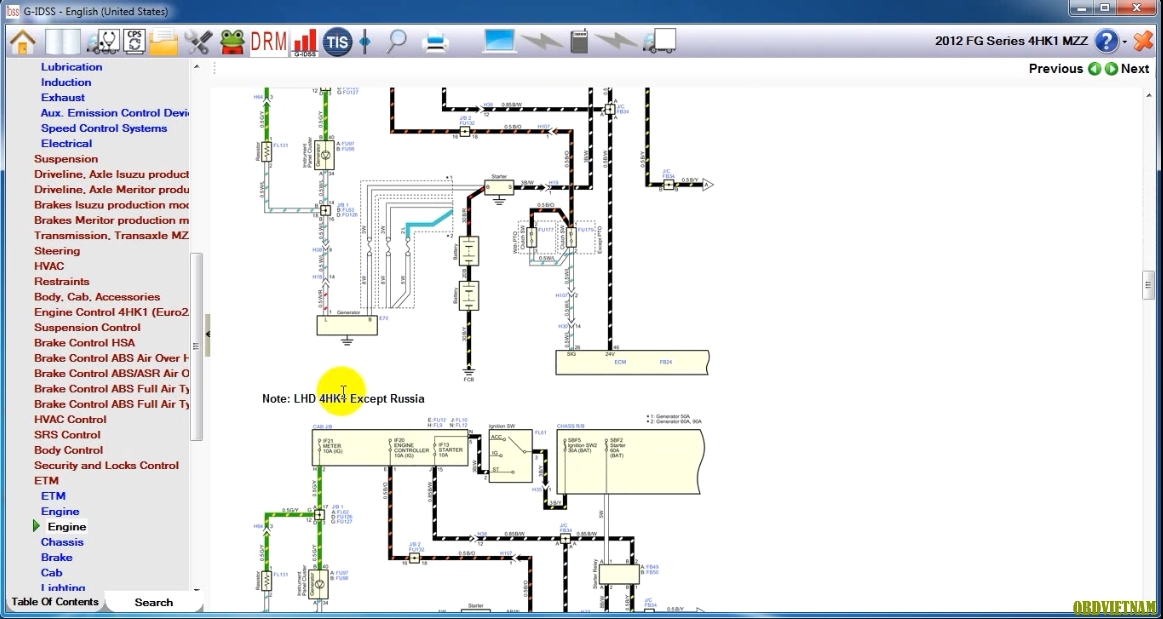Open Security and Locks Control
Screen dimensions: 1163x619
[x=106, y=465]
